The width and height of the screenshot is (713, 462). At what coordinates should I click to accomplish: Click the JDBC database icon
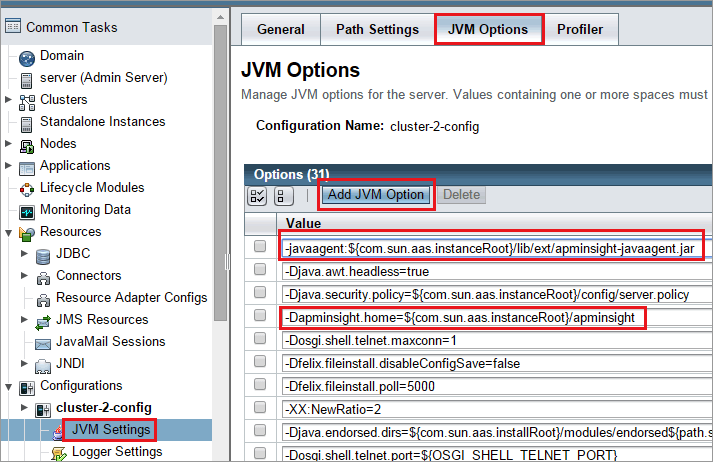point(43,254)
